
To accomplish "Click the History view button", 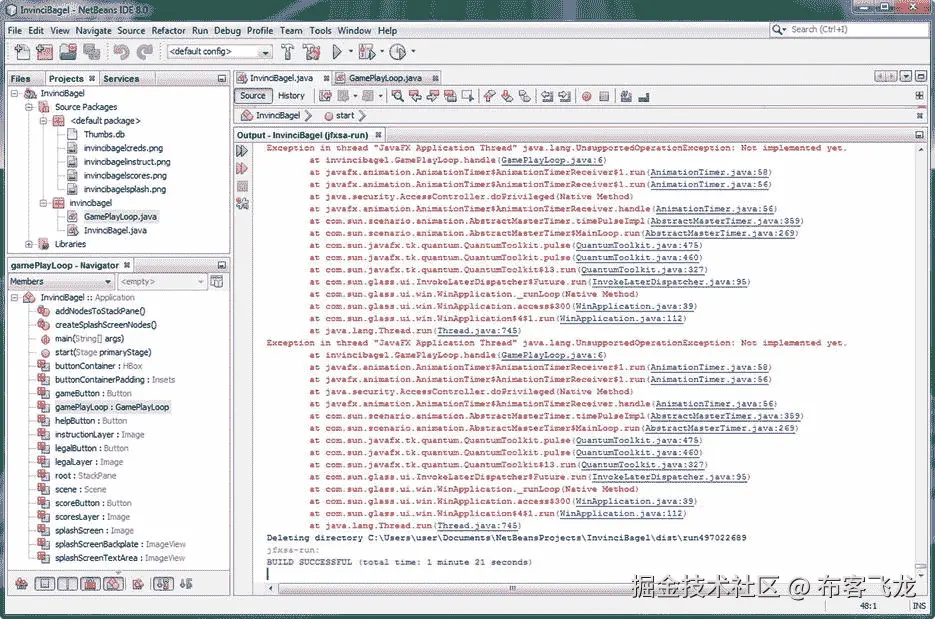I will [x=291, y=96].
